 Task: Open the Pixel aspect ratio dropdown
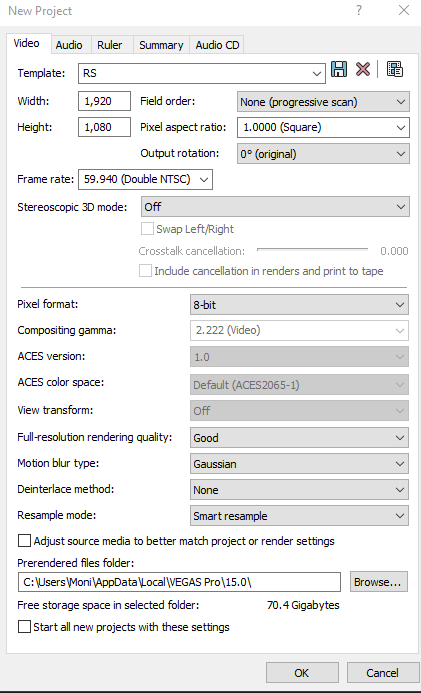click(x=323, y=128)
